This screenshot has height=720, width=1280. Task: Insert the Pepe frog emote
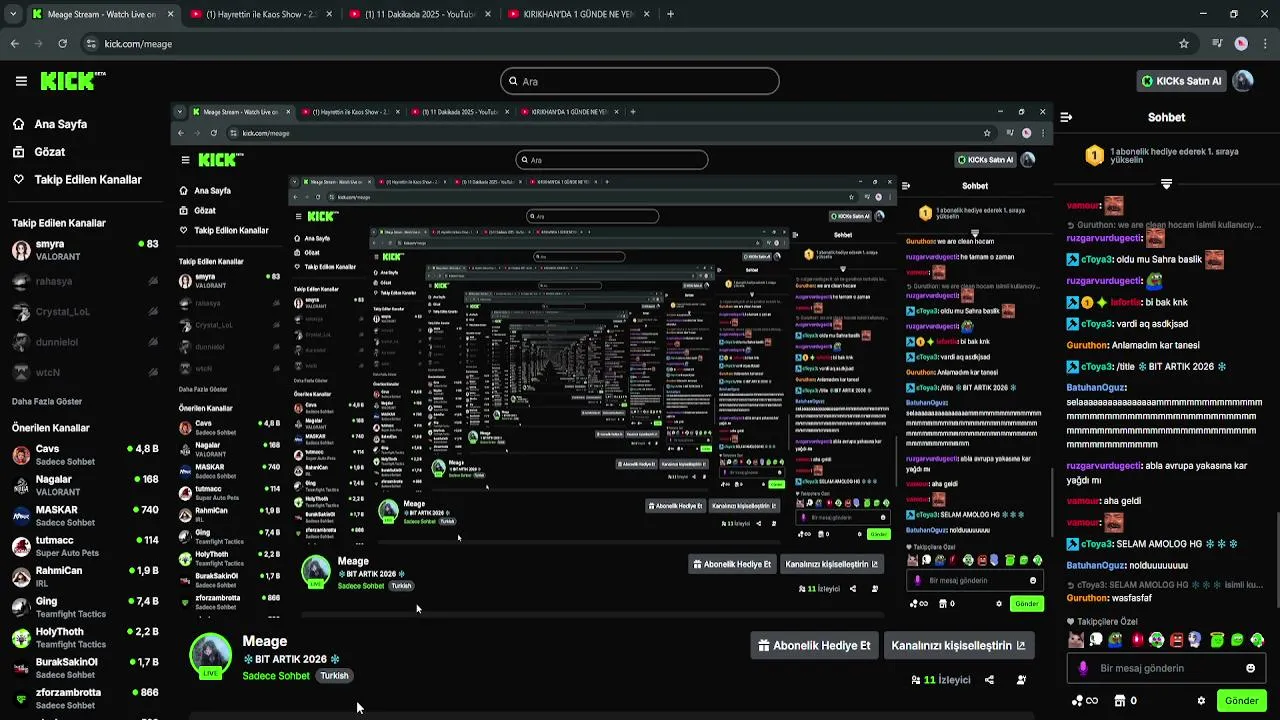pos(1116,640)
